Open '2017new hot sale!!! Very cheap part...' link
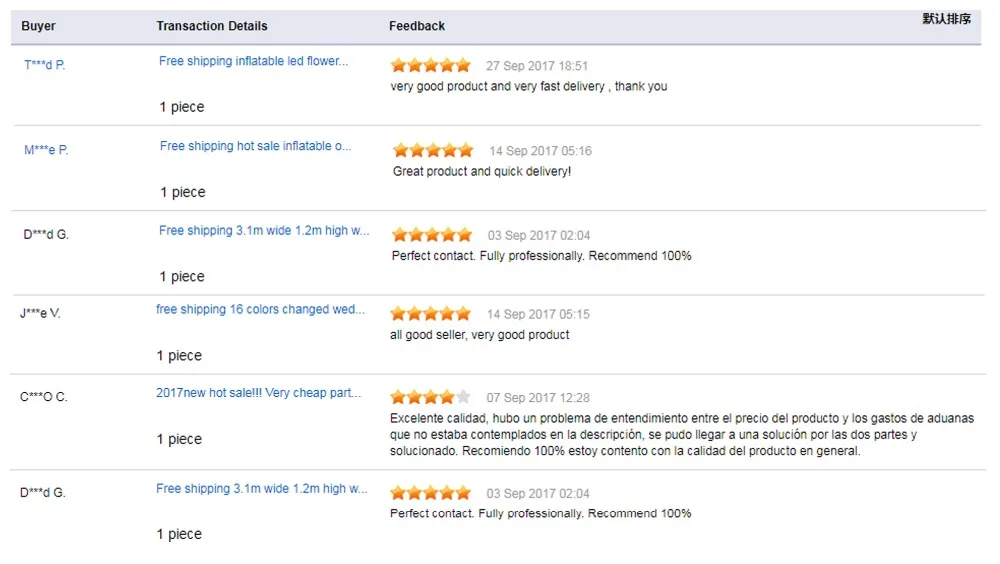This screenshot has width=1000, height=564. point(258,393)
